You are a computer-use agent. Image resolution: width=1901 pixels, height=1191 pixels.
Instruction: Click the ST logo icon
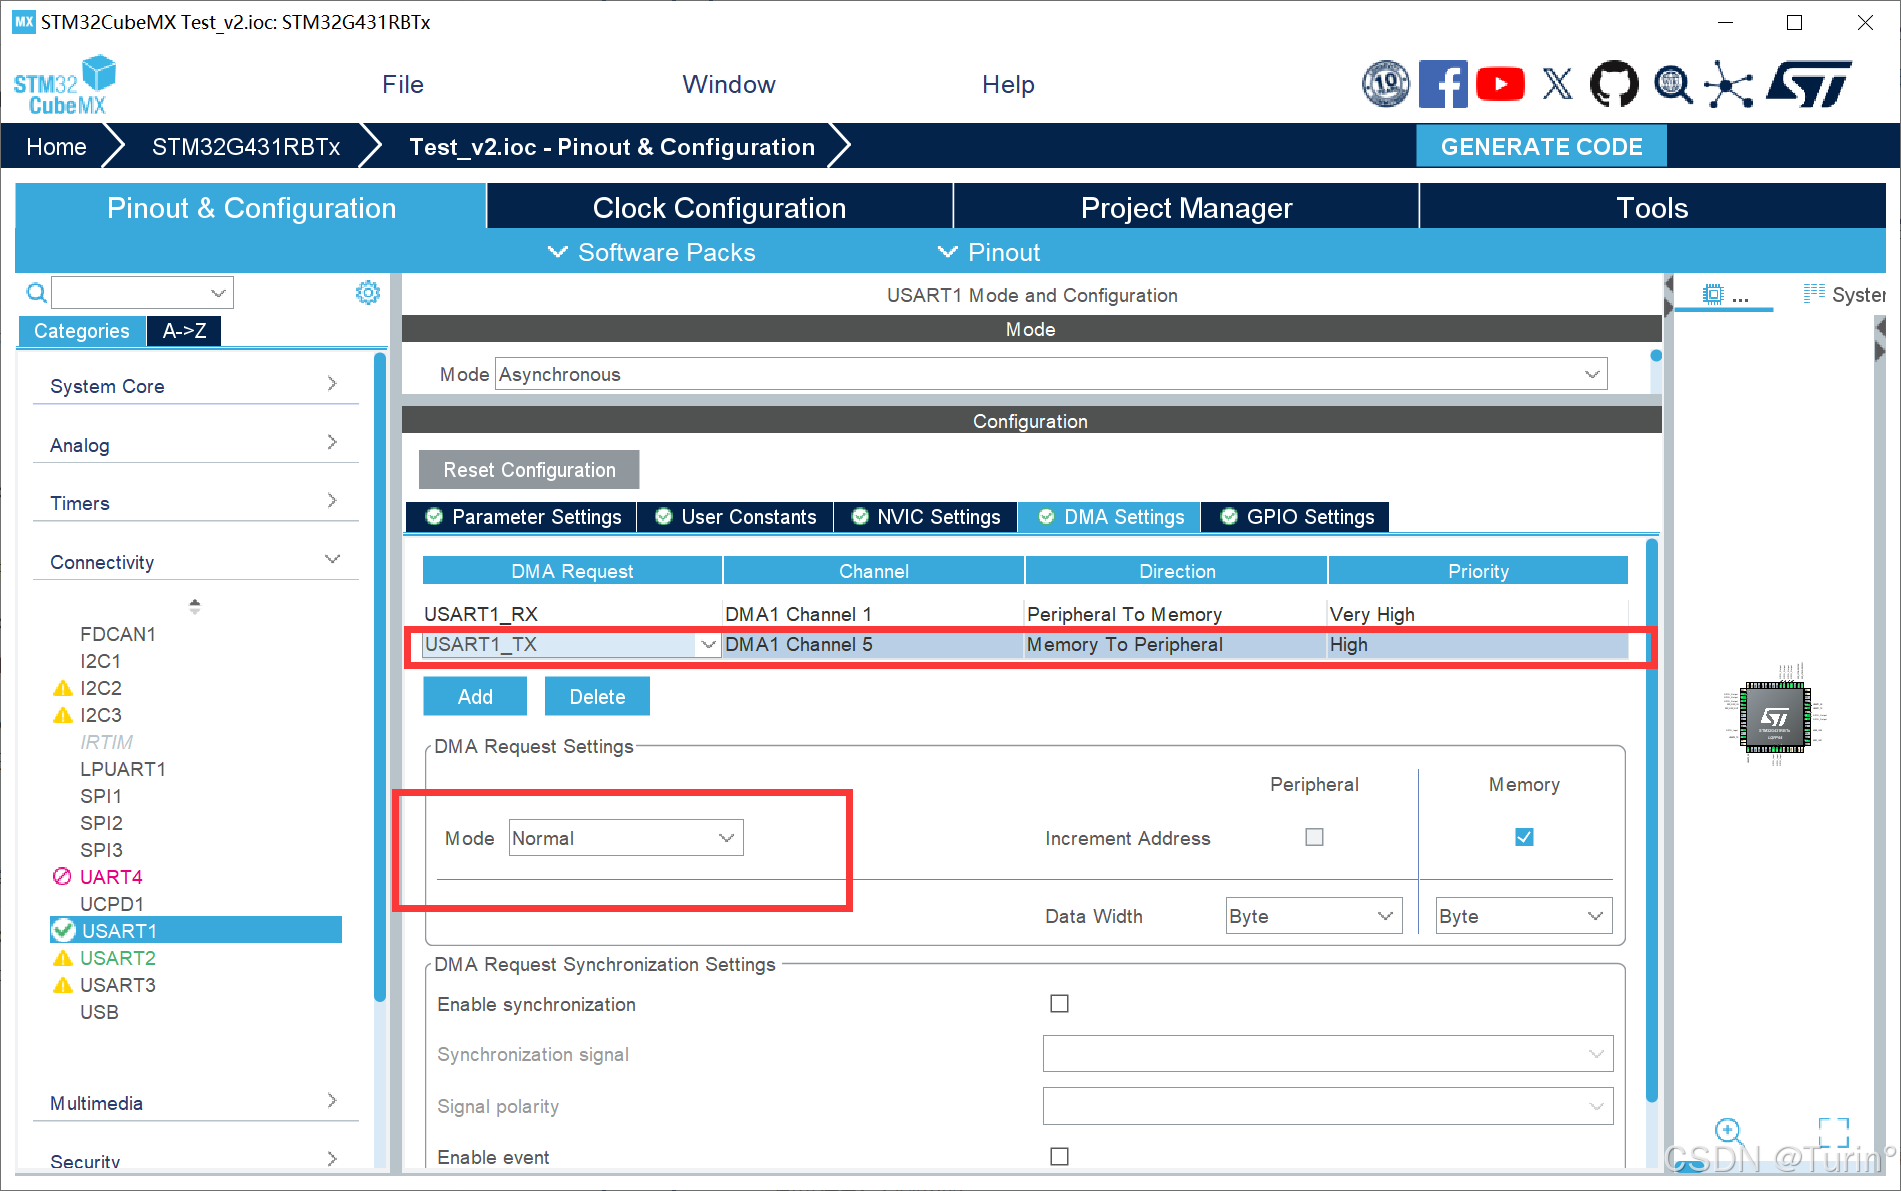(1809, 84)
